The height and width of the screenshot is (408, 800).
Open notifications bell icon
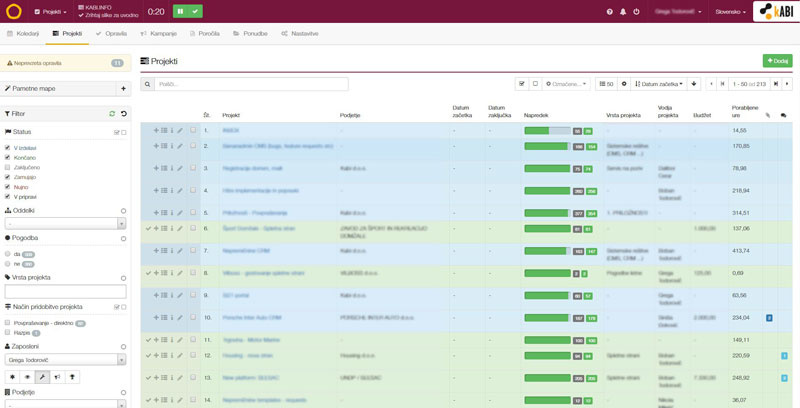click(622, 12)
